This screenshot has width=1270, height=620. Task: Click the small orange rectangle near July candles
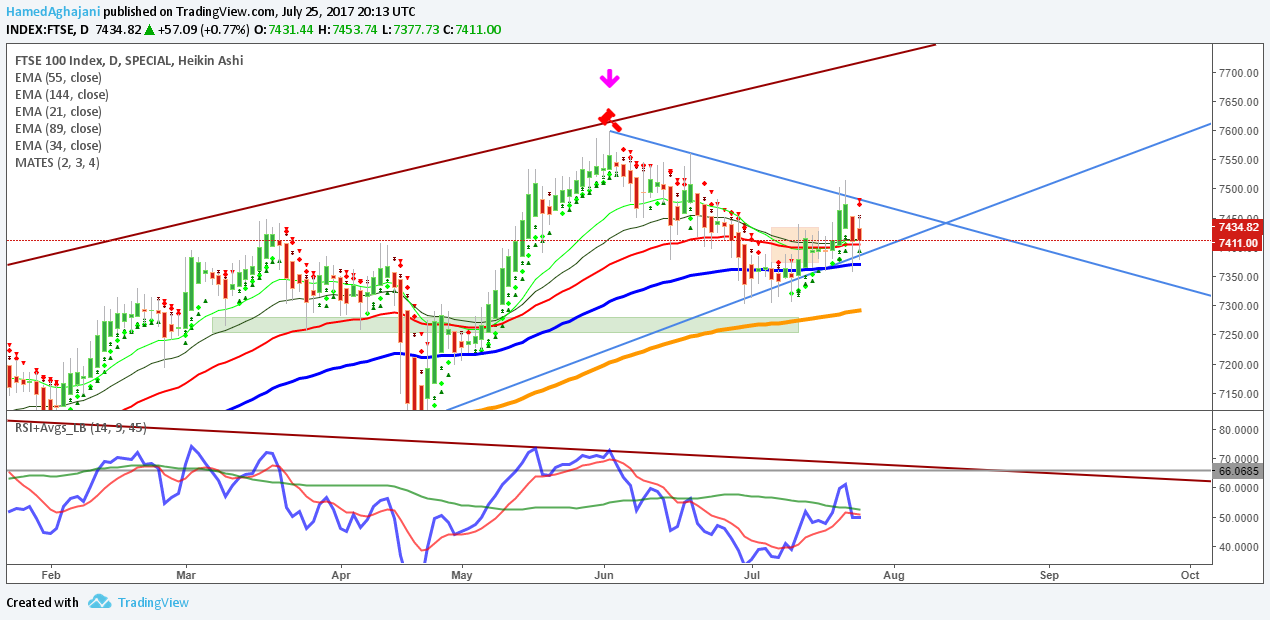click(x=794, y=245)
